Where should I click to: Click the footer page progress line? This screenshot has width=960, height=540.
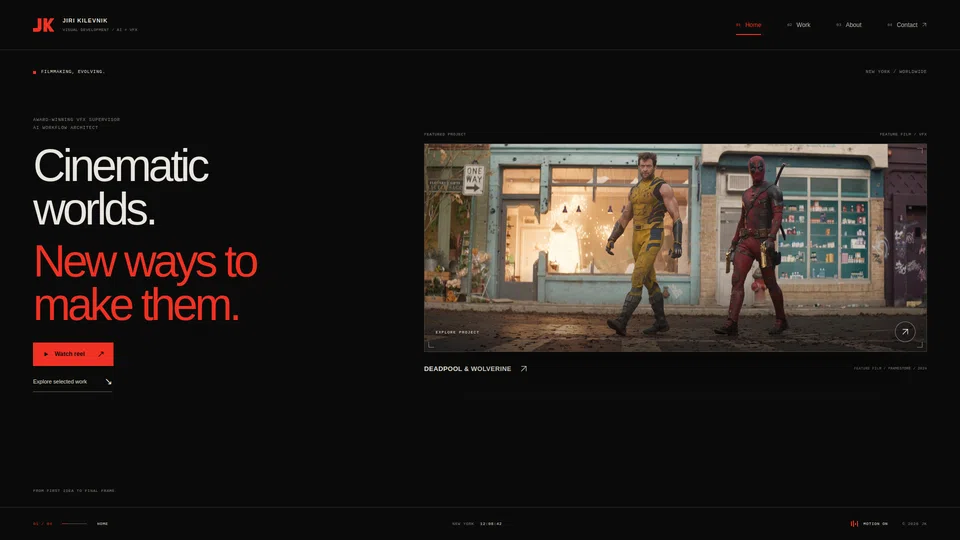point(74,524)
